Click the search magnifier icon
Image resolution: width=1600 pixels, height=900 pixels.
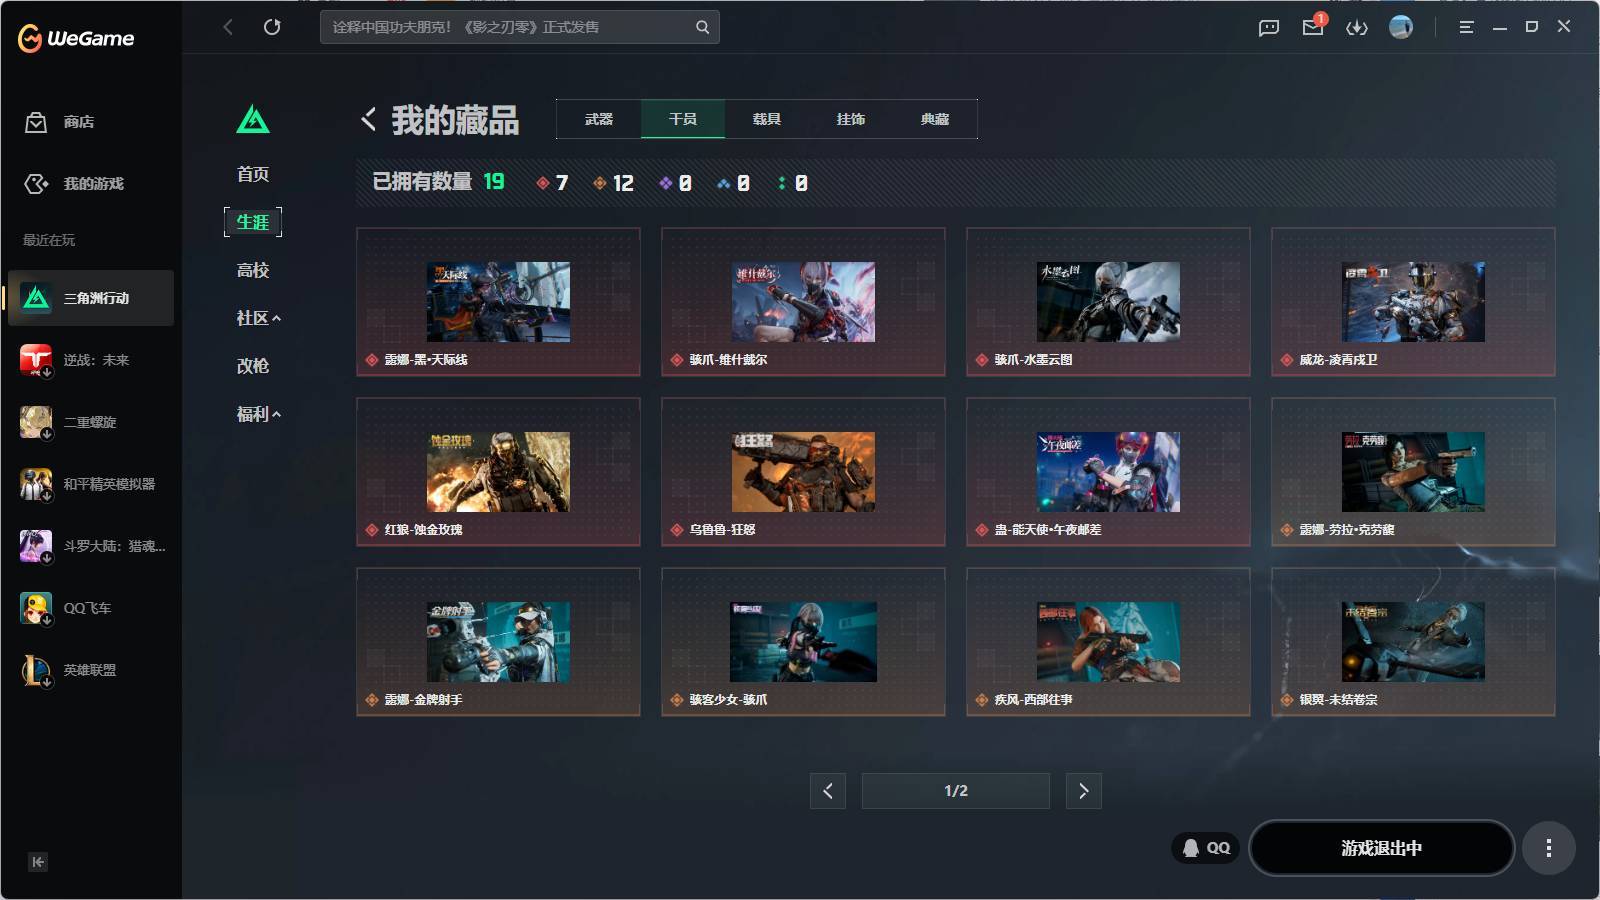pyautogui.click(x=703, y=27)
